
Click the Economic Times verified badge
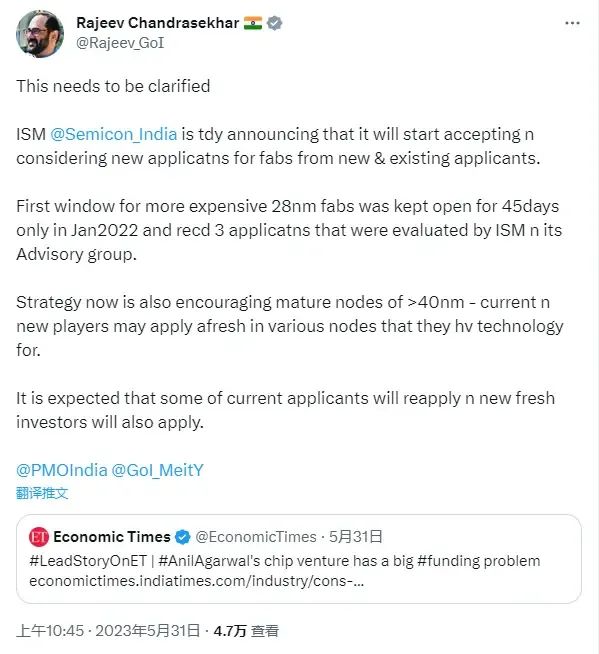[182, 537]
